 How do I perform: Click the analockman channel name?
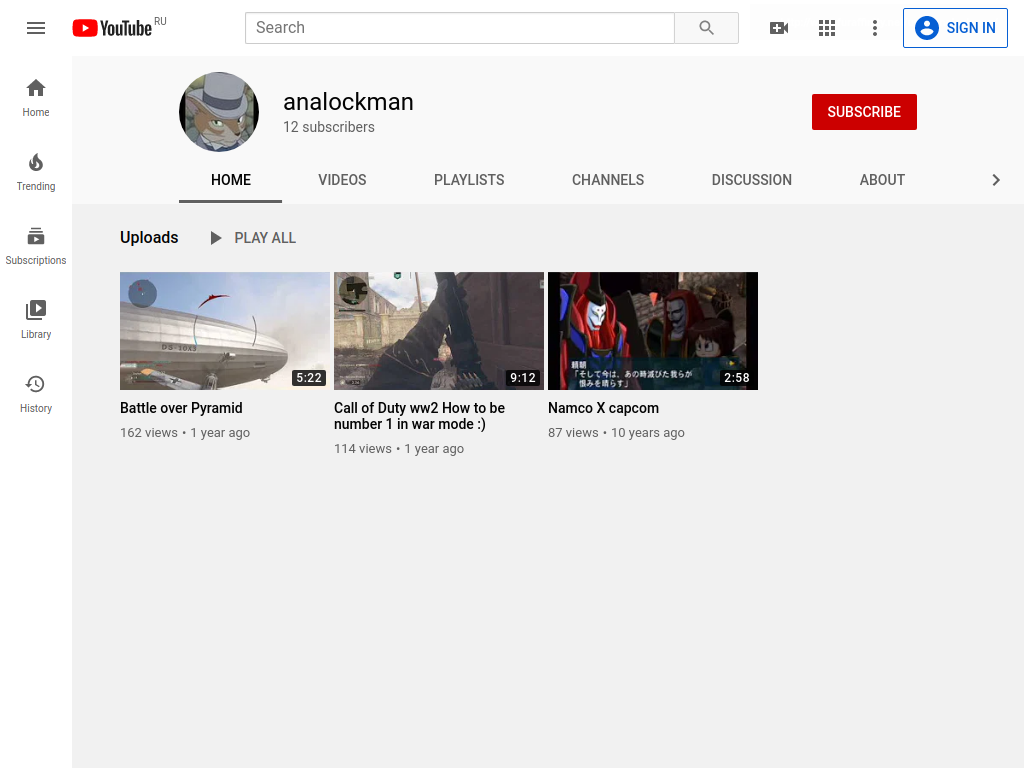tap(348, 102)
